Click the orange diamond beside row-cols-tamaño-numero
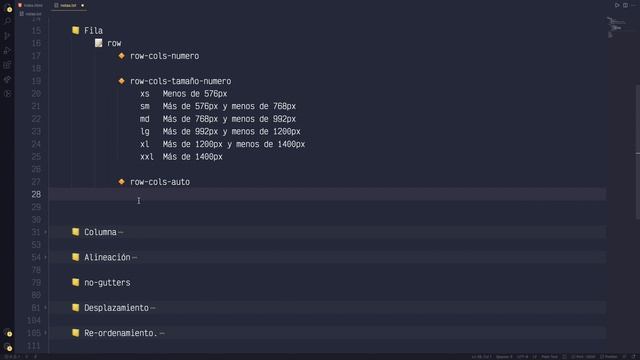The image size is (640, 360). click(122, 81)
